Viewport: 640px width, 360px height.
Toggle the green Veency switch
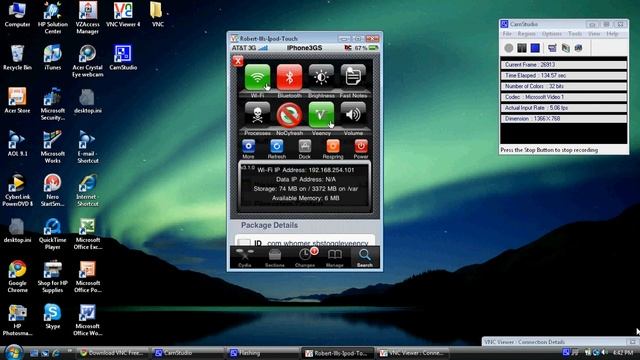(x=321, y=115)
